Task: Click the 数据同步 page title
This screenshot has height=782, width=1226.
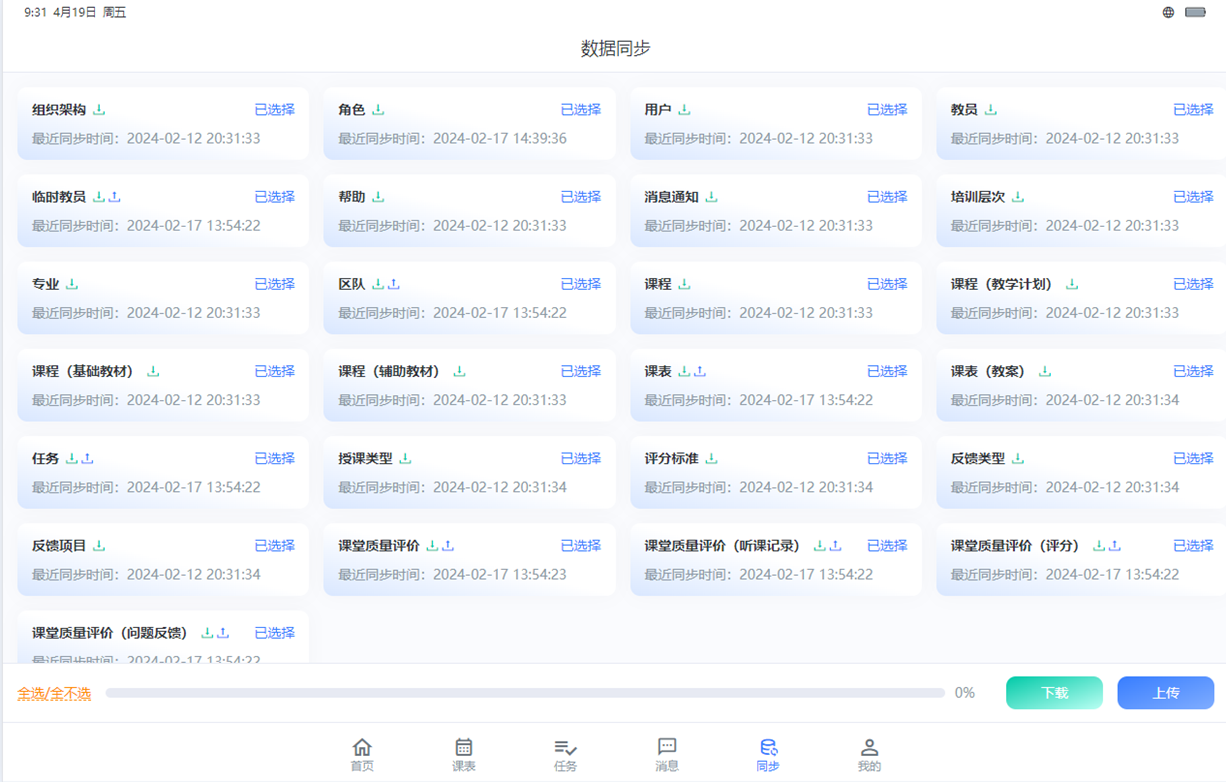Action: click(616, 48)
